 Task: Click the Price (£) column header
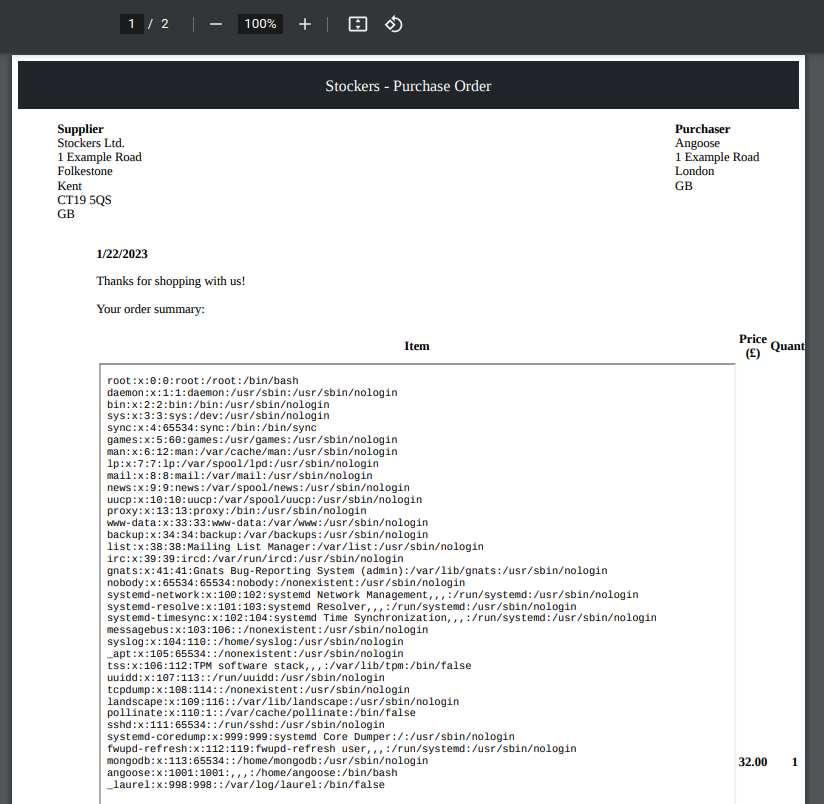[x=753, y=346]
